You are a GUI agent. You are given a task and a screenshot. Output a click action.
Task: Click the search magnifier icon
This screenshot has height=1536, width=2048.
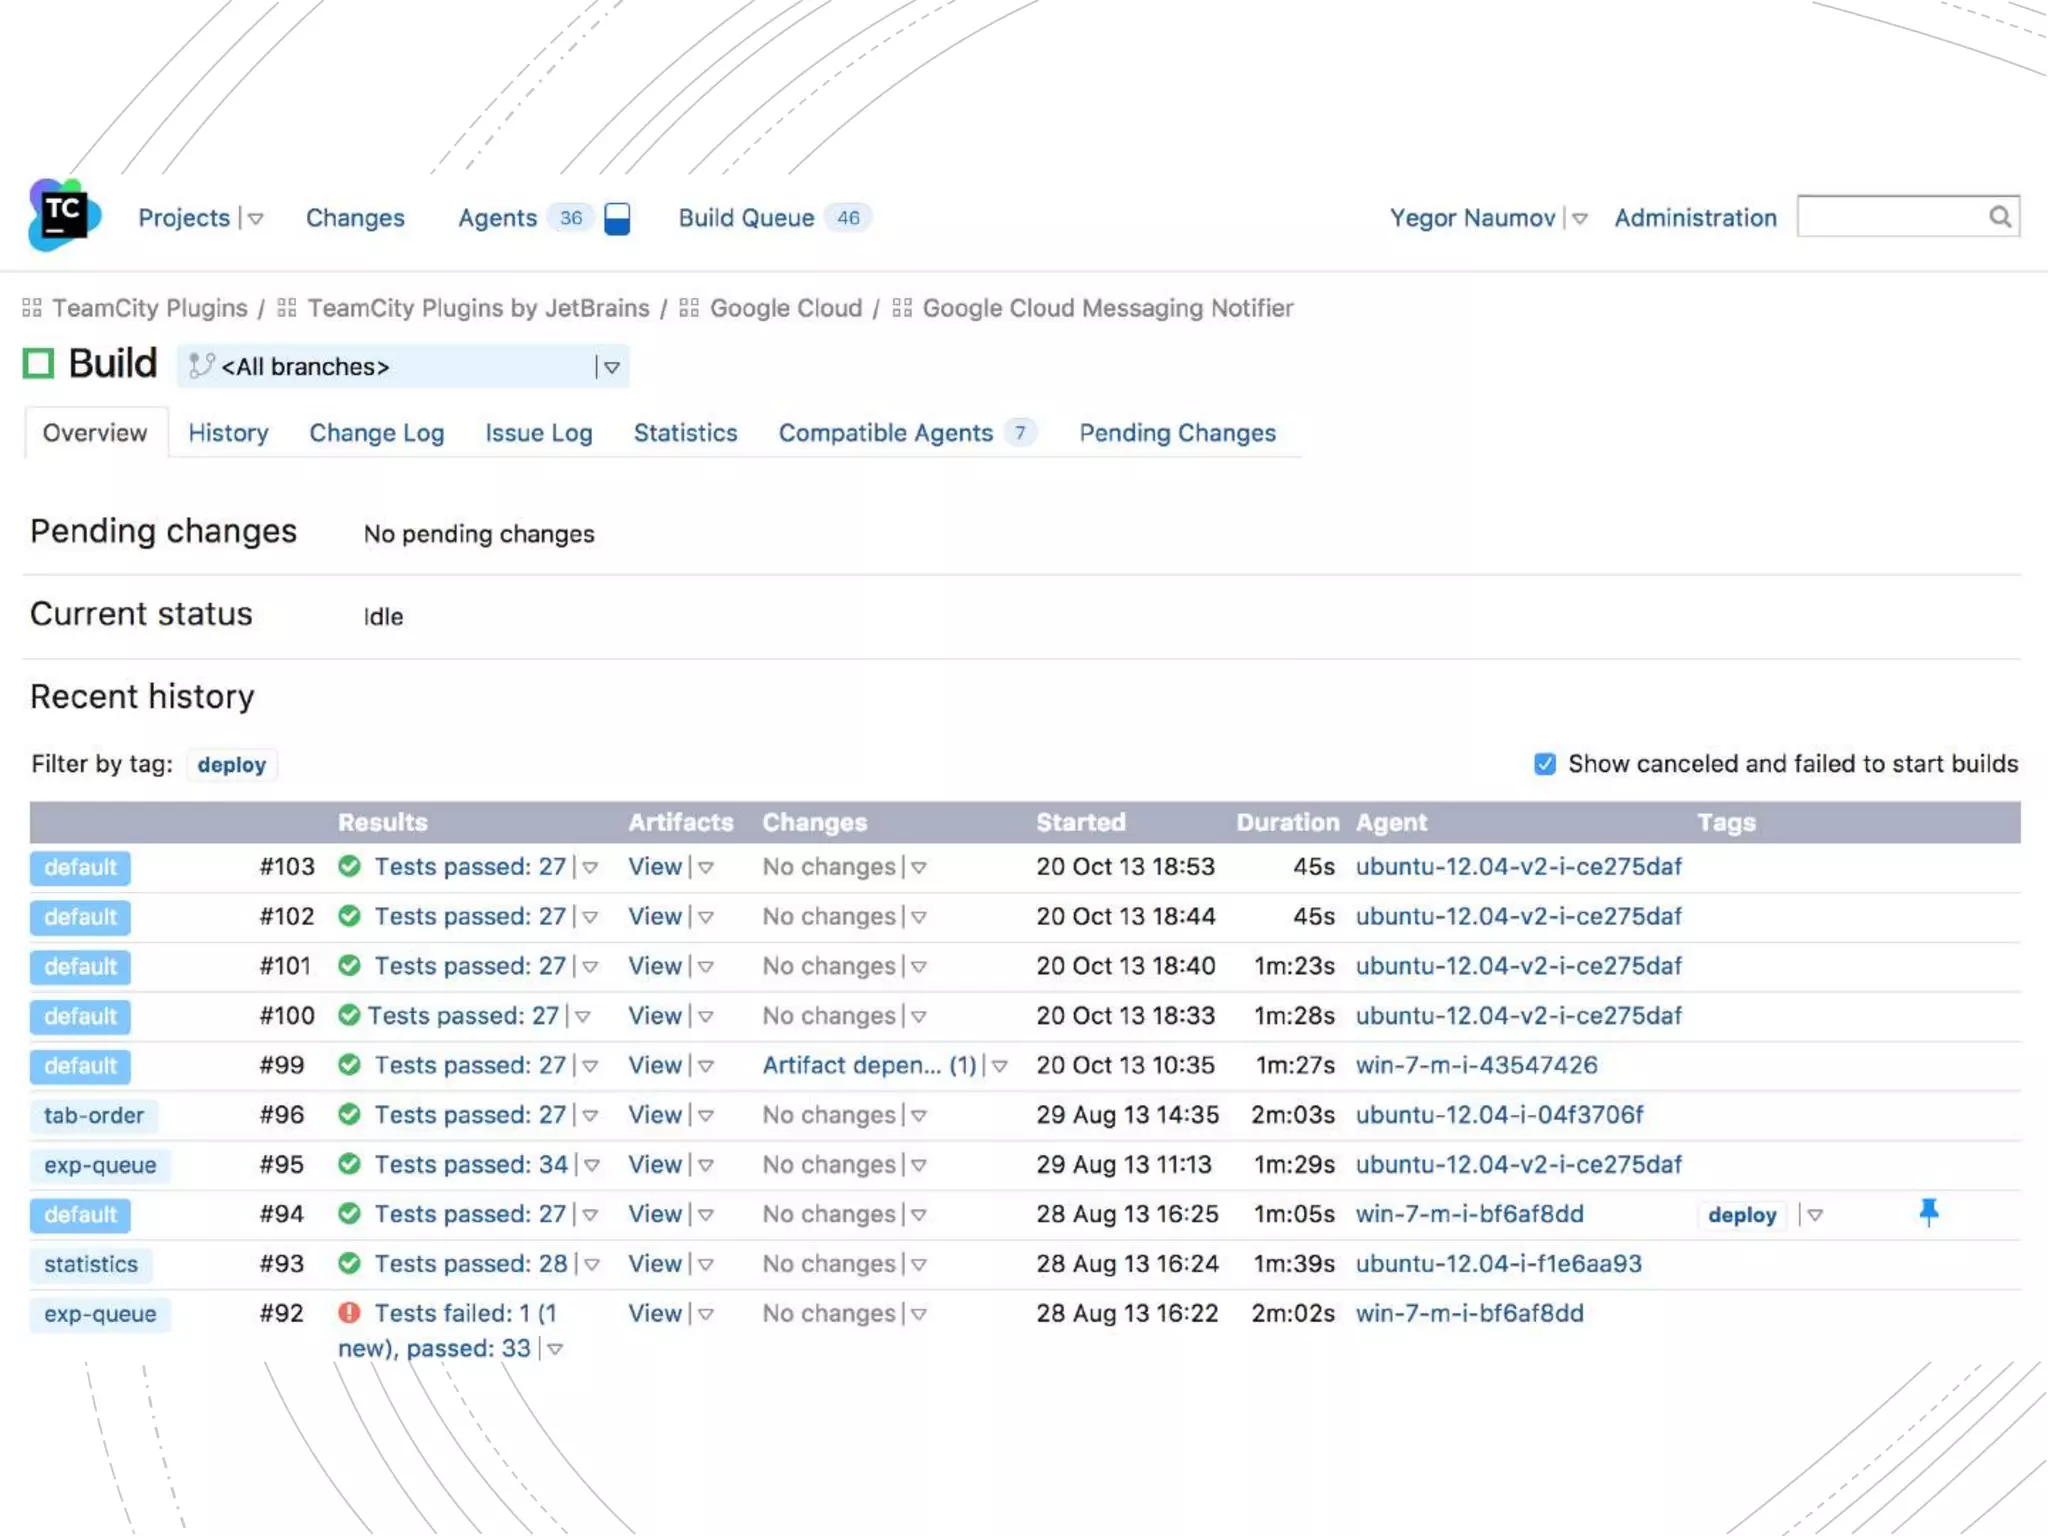(1999, 217)
